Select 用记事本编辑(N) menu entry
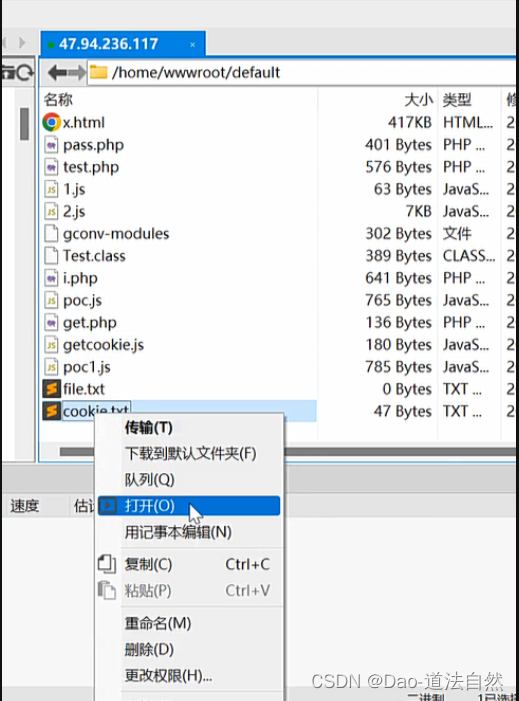The image size is (519, 701). (x=178, y=532)
